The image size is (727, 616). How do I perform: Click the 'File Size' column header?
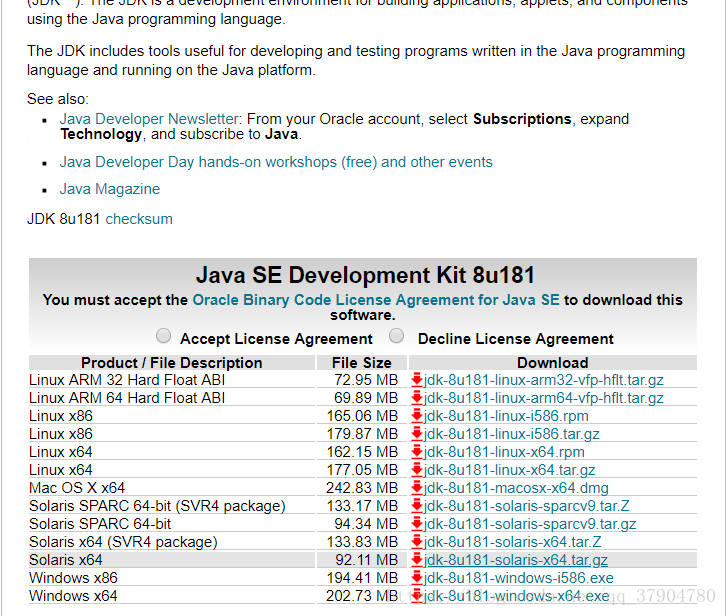point(362,362)
